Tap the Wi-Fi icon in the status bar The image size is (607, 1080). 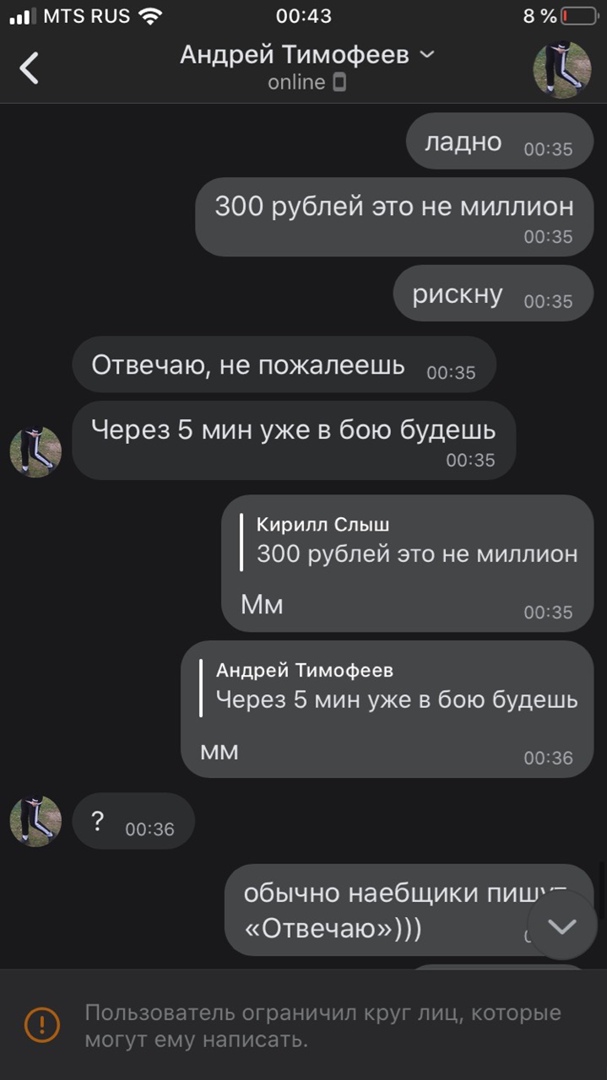click(x=149, y=16)
